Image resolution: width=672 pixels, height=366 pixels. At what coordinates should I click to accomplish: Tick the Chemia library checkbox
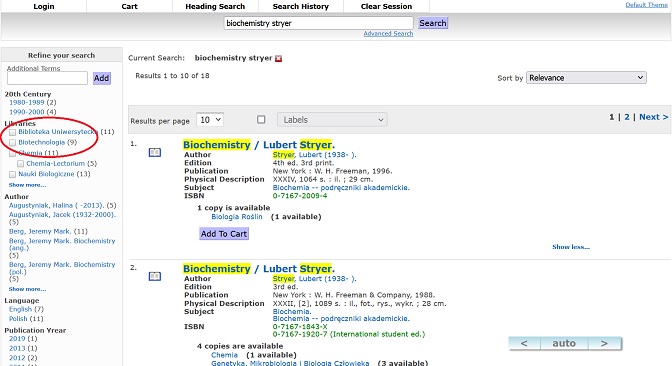[12, 153]
